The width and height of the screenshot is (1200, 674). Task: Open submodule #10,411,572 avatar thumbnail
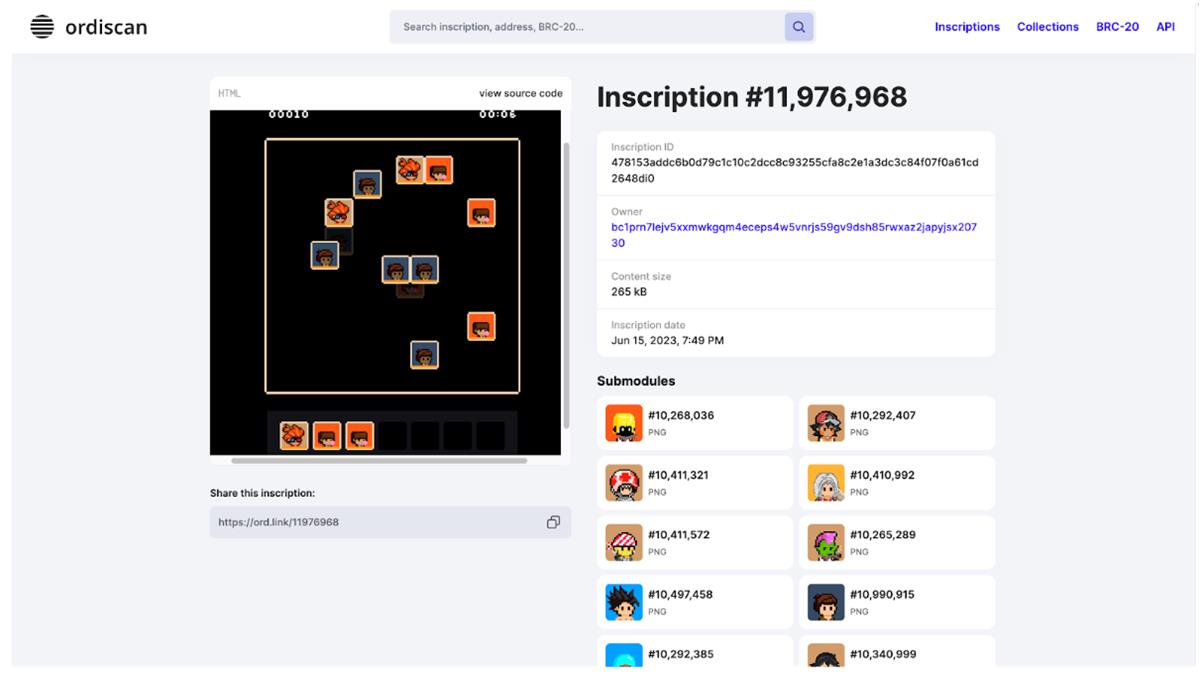click(x=624, y=543)
